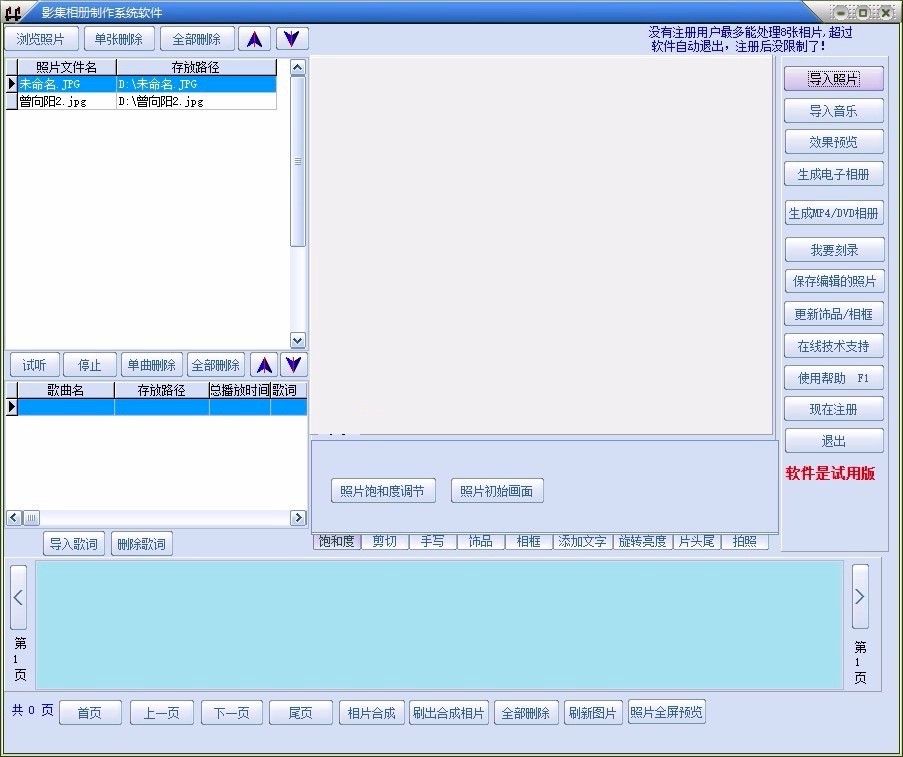The height and width of the screenshot is (757, 903).
Task: Go to next thumbnail page with right chevron
Action: [x=860, y=596]
